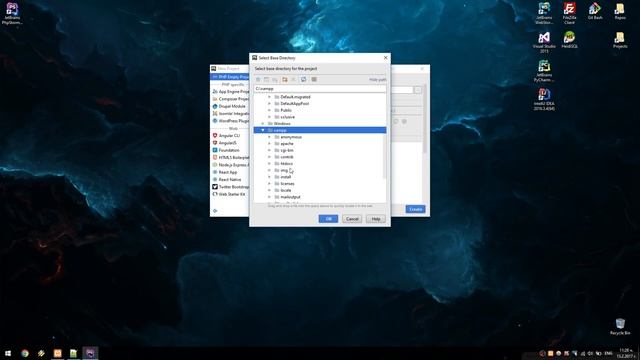
Task: Open the JetBrains WebStorm desktop shortcut
Action: pos(544,13)
